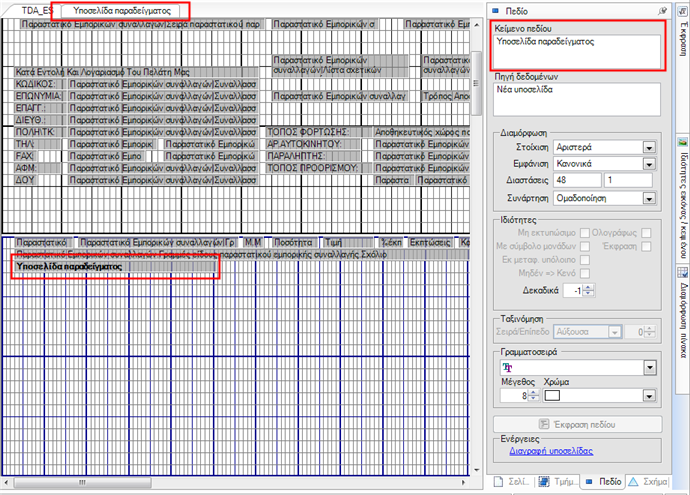
Task: Select the ΕΠΩΝΥΜΙΑ: label field
Action: click(x=38, y=96)
